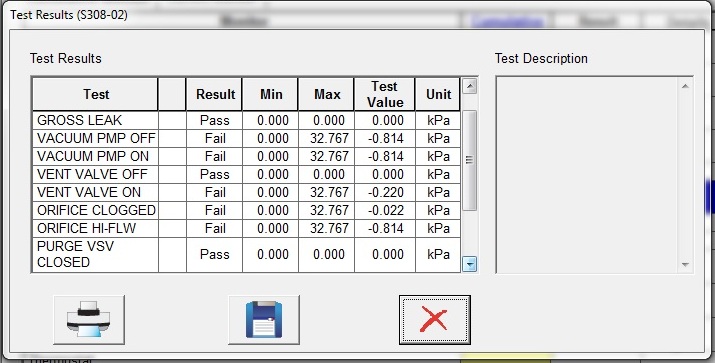The height and width of the screenshot is (363, 715).
Task: Click the results table scroll up arrow
Action: (x=469, y=86)
